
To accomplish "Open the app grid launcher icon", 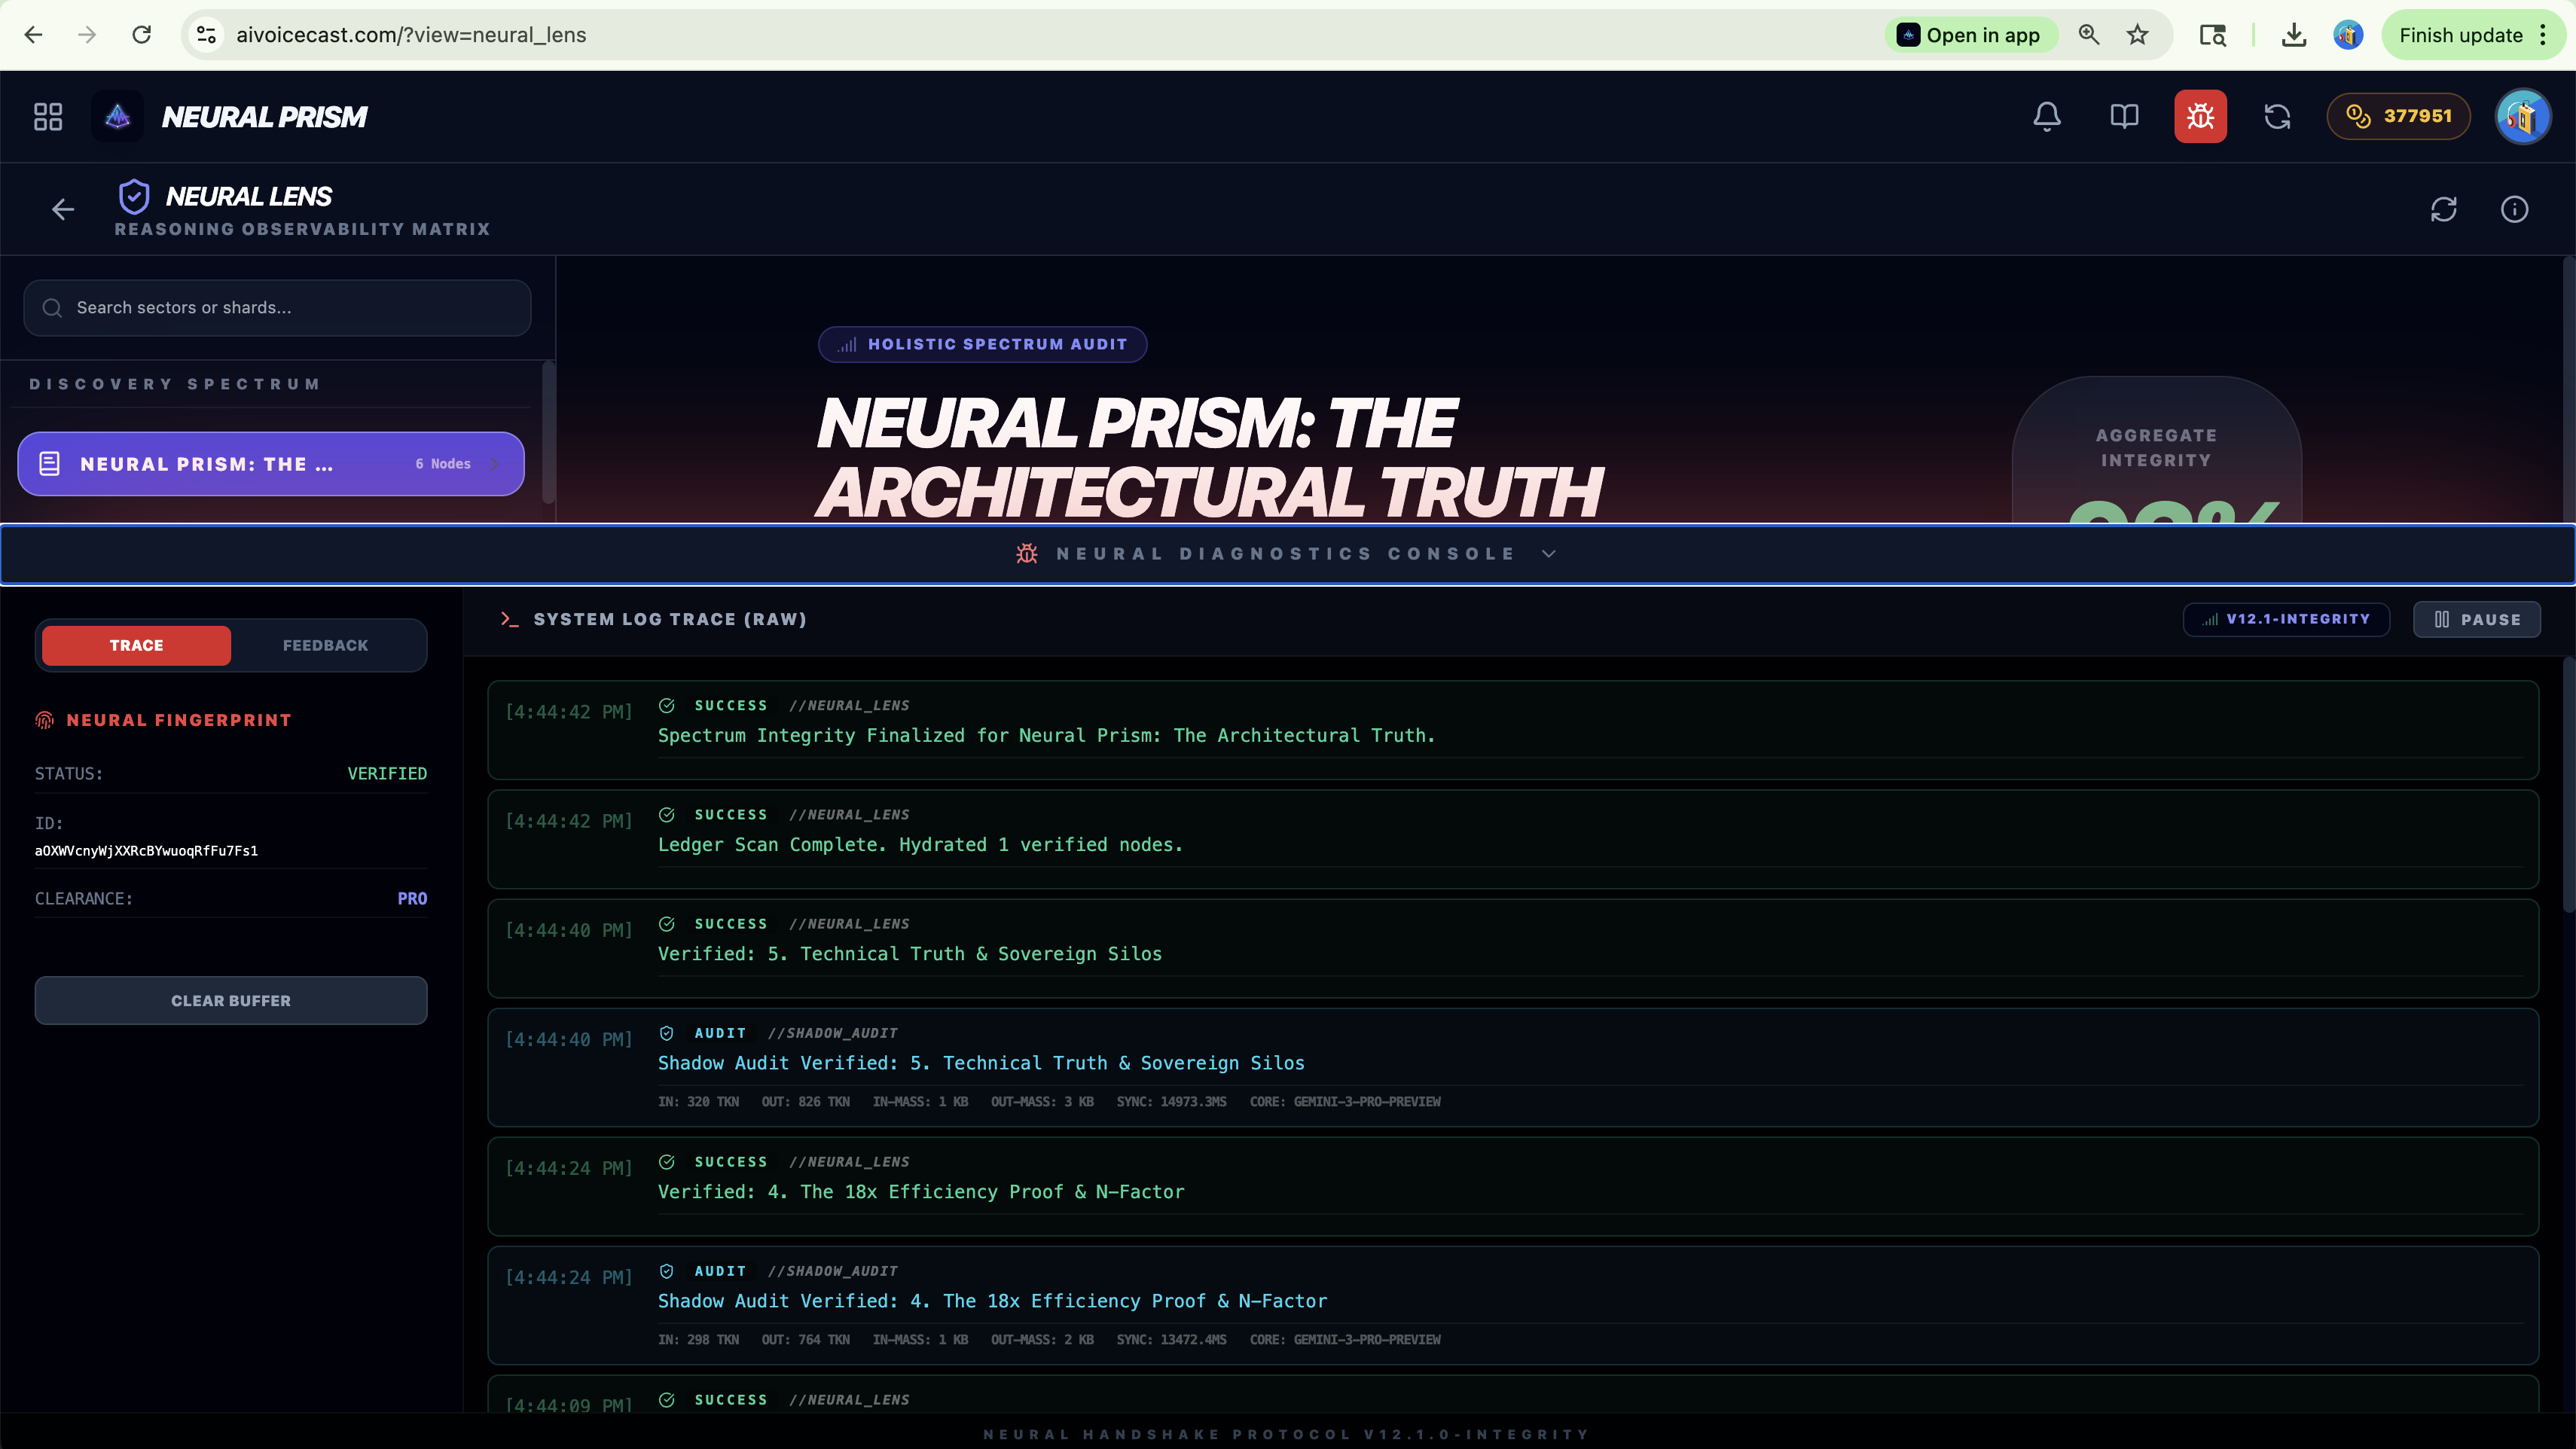I will (48, 117).
